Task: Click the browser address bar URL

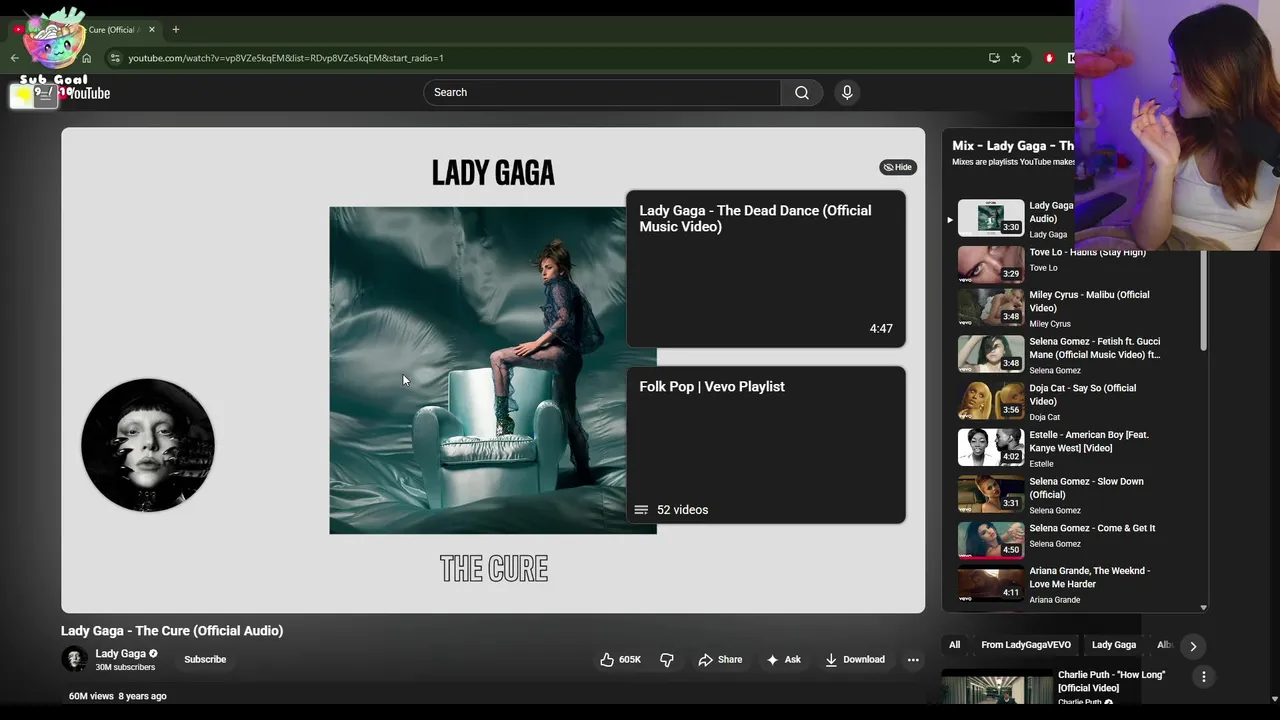Action: point(286,58)
